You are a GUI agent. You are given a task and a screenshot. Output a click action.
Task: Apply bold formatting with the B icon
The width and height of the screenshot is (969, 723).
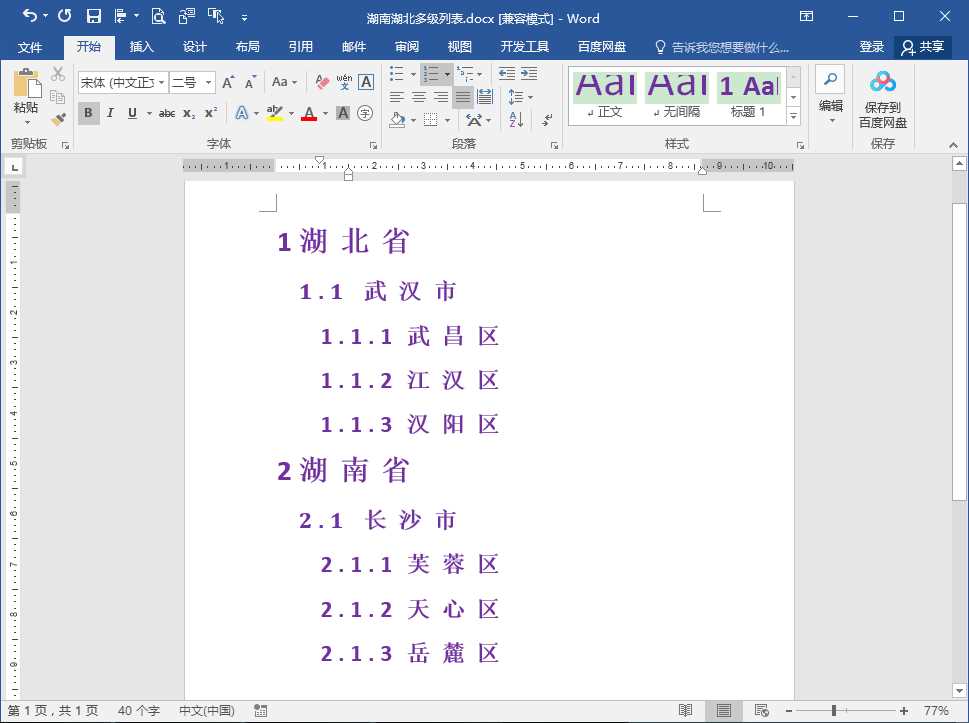[x=88, y=113]
